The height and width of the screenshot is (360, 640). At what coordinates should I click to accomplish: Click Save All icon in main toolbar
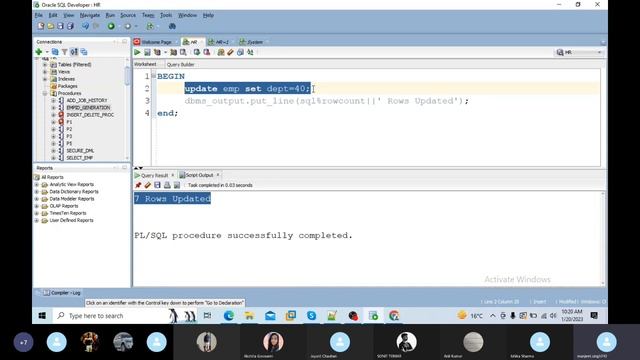(x=70, y=26)
